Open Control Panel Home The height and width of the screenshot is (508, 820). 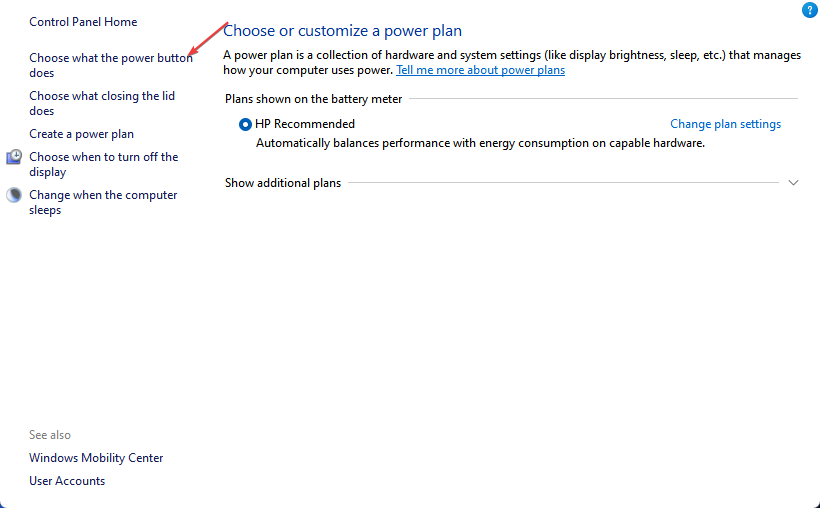[x=83, y=22]
